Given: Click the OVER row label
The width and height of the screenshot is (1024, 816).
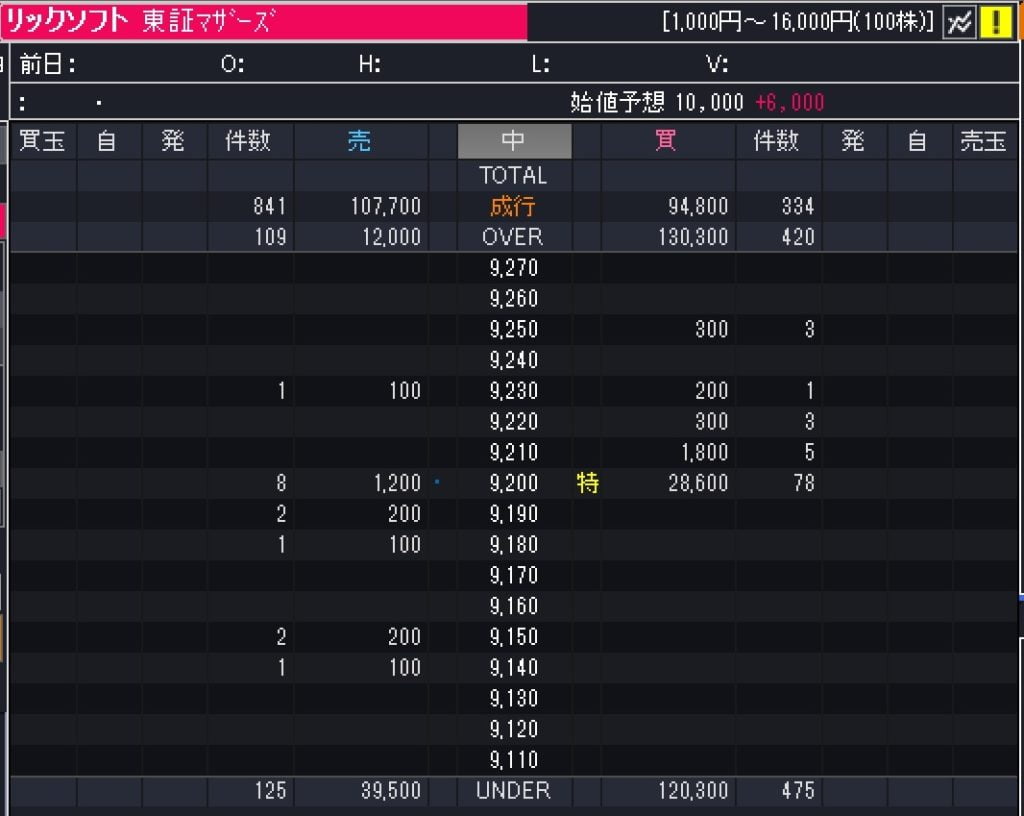Looking at the screenshot, I should [514, 237].
